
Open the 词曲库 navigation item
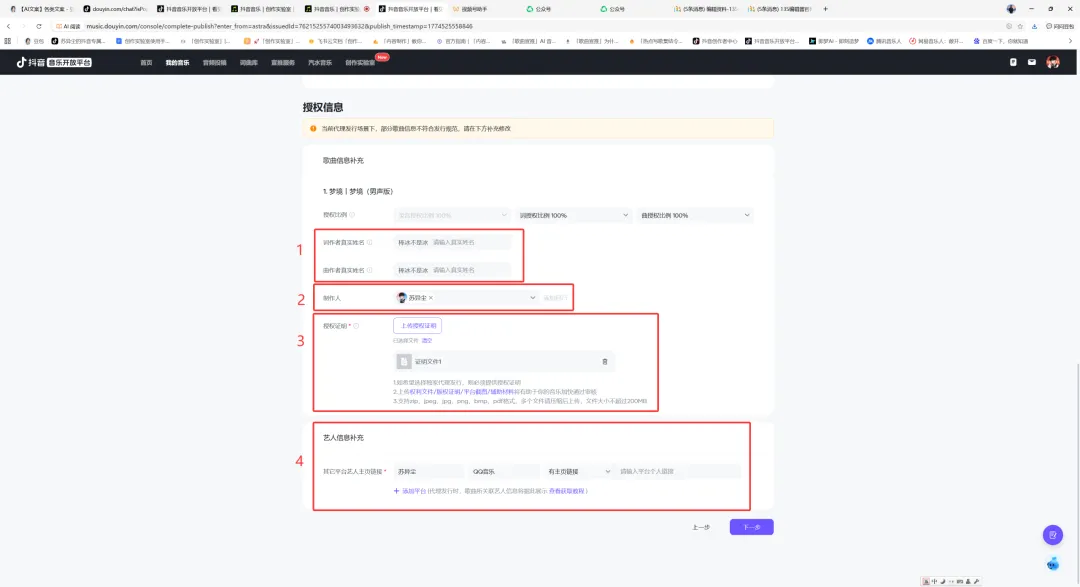[x=249, y=63]
